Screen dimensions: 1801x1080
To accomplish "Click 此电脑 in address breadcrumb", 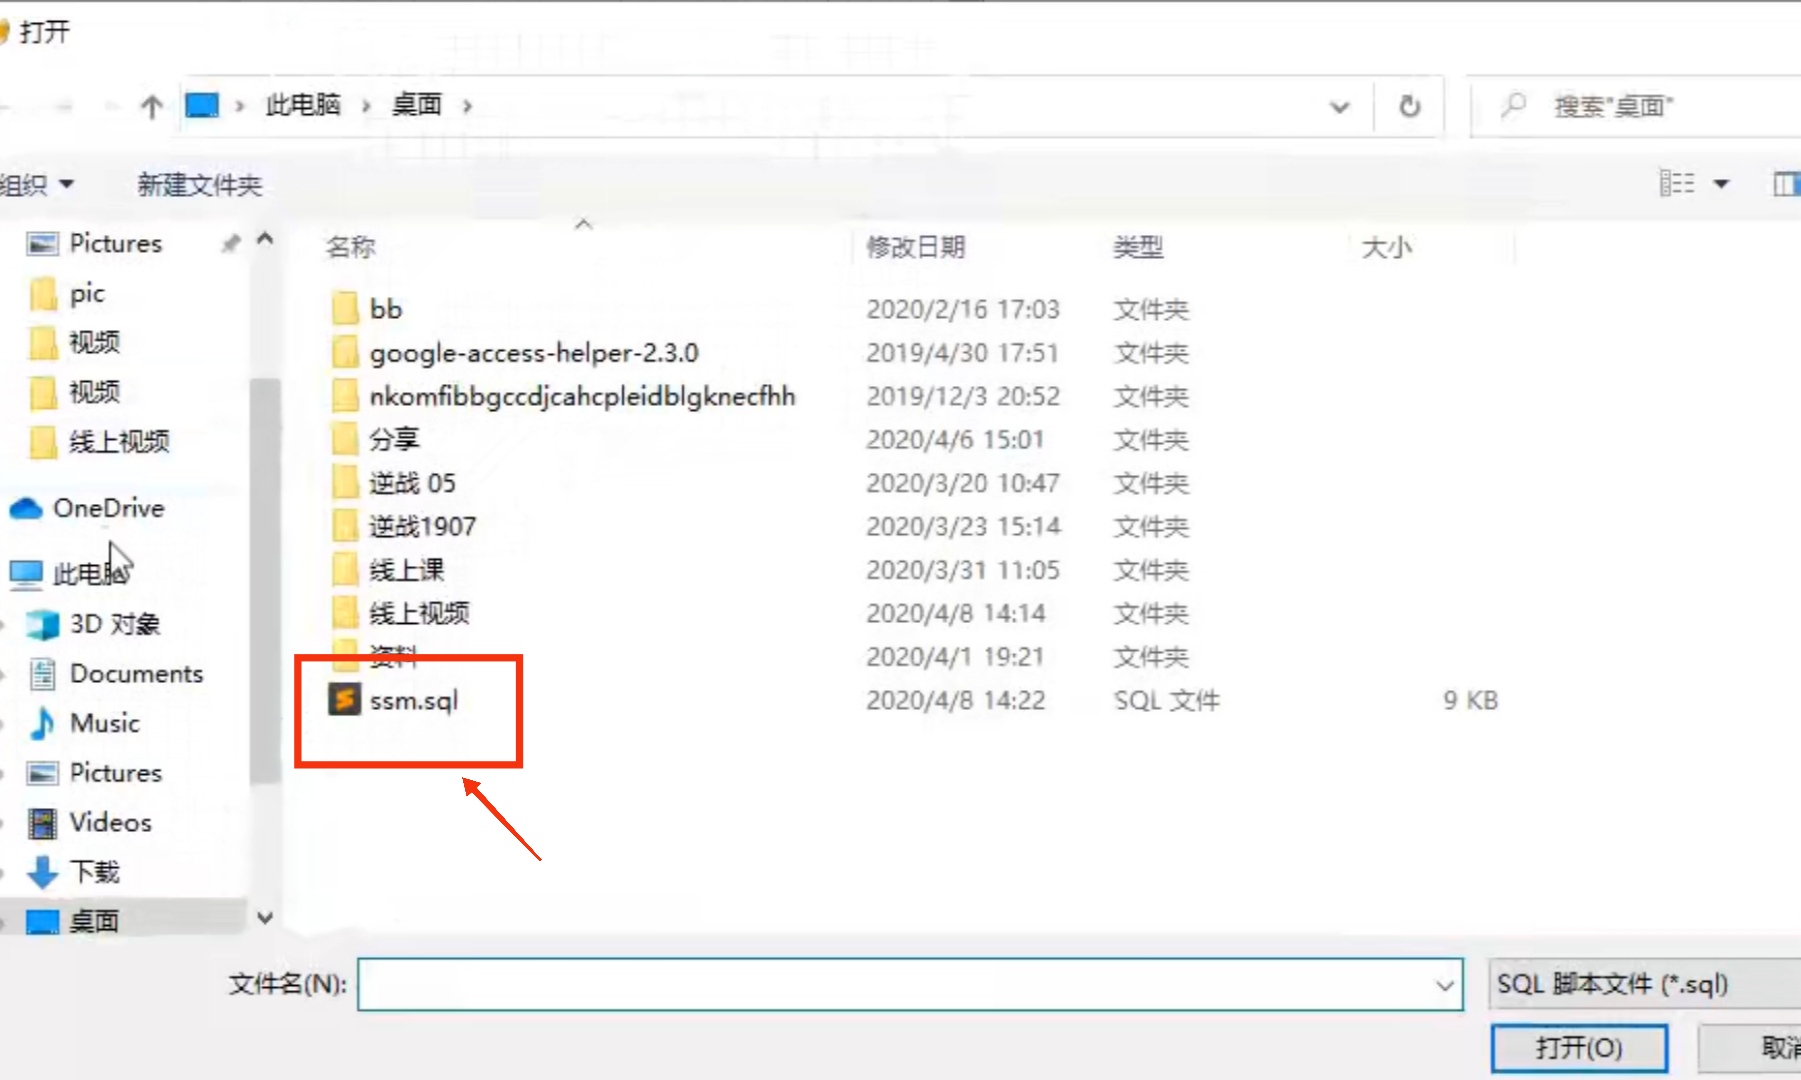I will tap(303, 105).
